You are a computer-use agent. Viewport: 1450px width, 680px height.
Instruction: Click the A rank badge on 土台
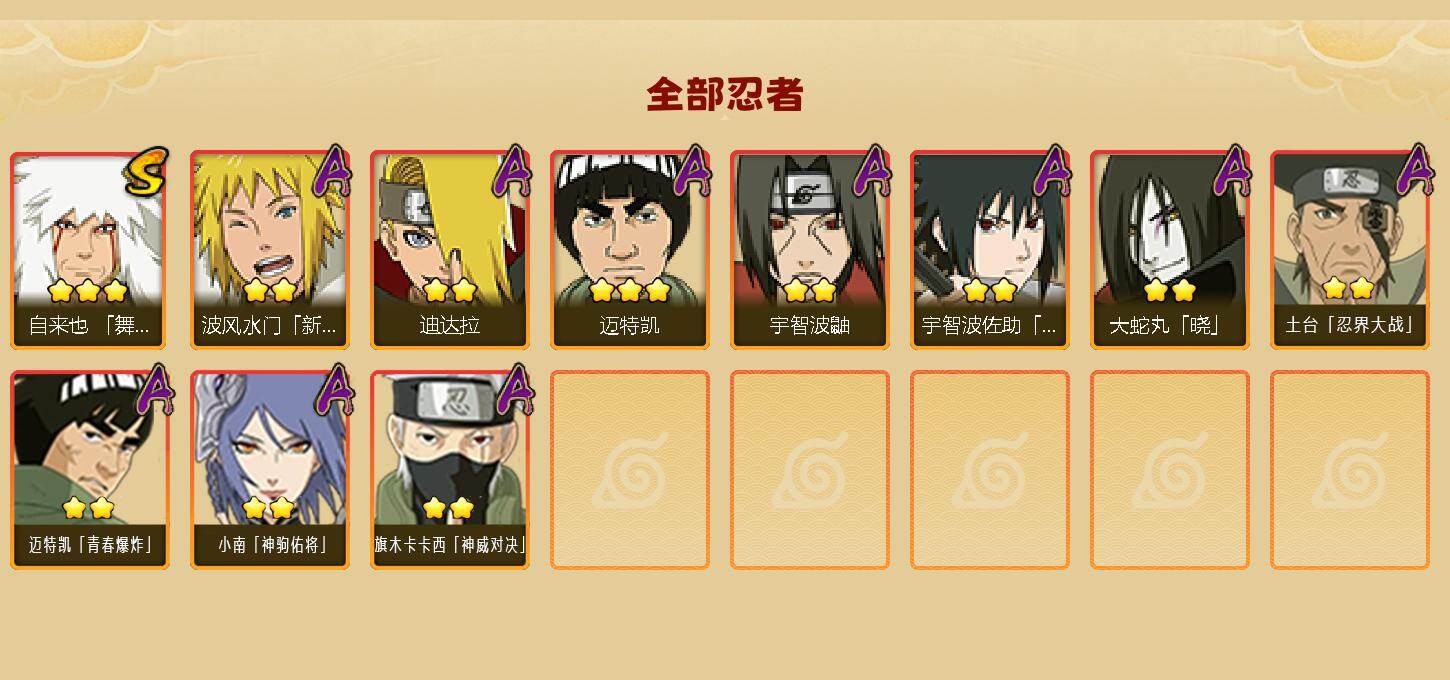click(x=1415, y=170)
